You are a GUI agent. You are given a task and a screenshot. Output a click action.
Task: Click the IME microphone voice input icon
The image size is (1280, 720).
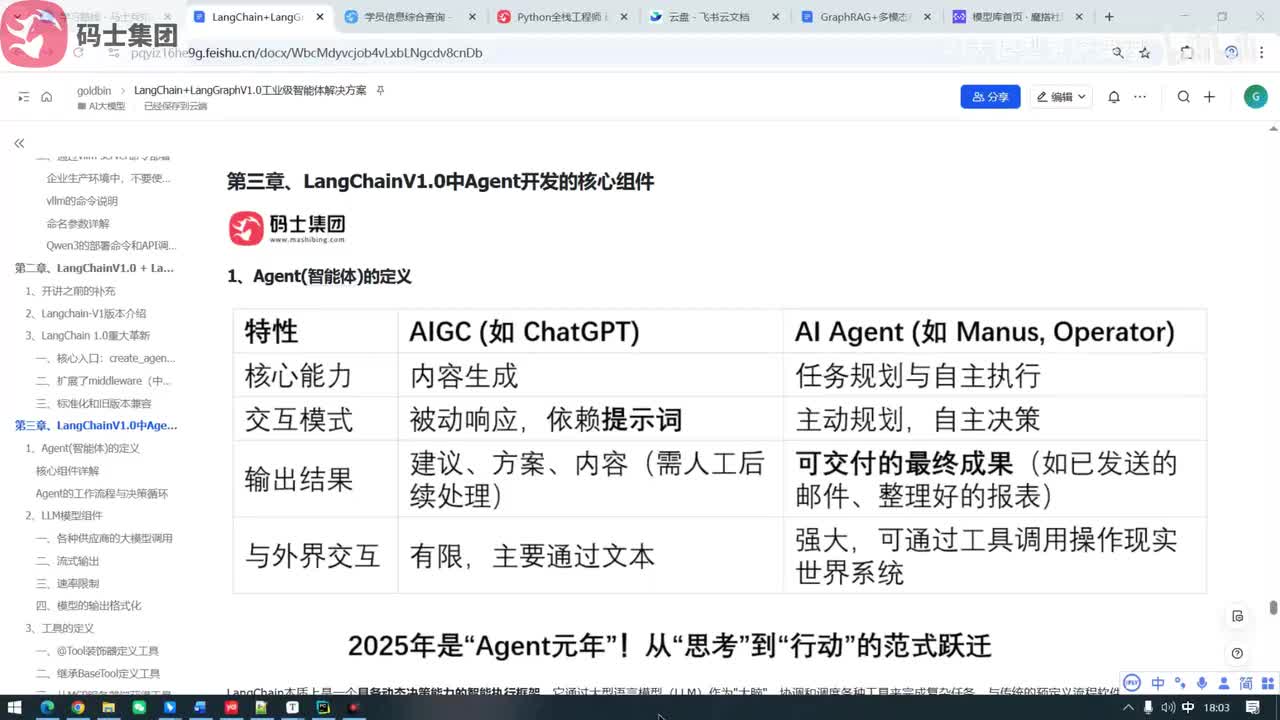click(x=1202, y=683)
